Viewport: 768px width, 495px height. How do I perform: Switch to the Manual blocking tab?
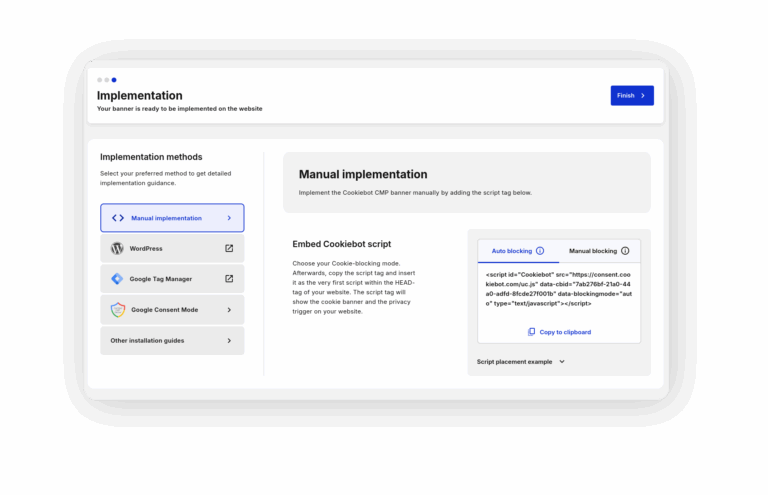pos(599,251)
